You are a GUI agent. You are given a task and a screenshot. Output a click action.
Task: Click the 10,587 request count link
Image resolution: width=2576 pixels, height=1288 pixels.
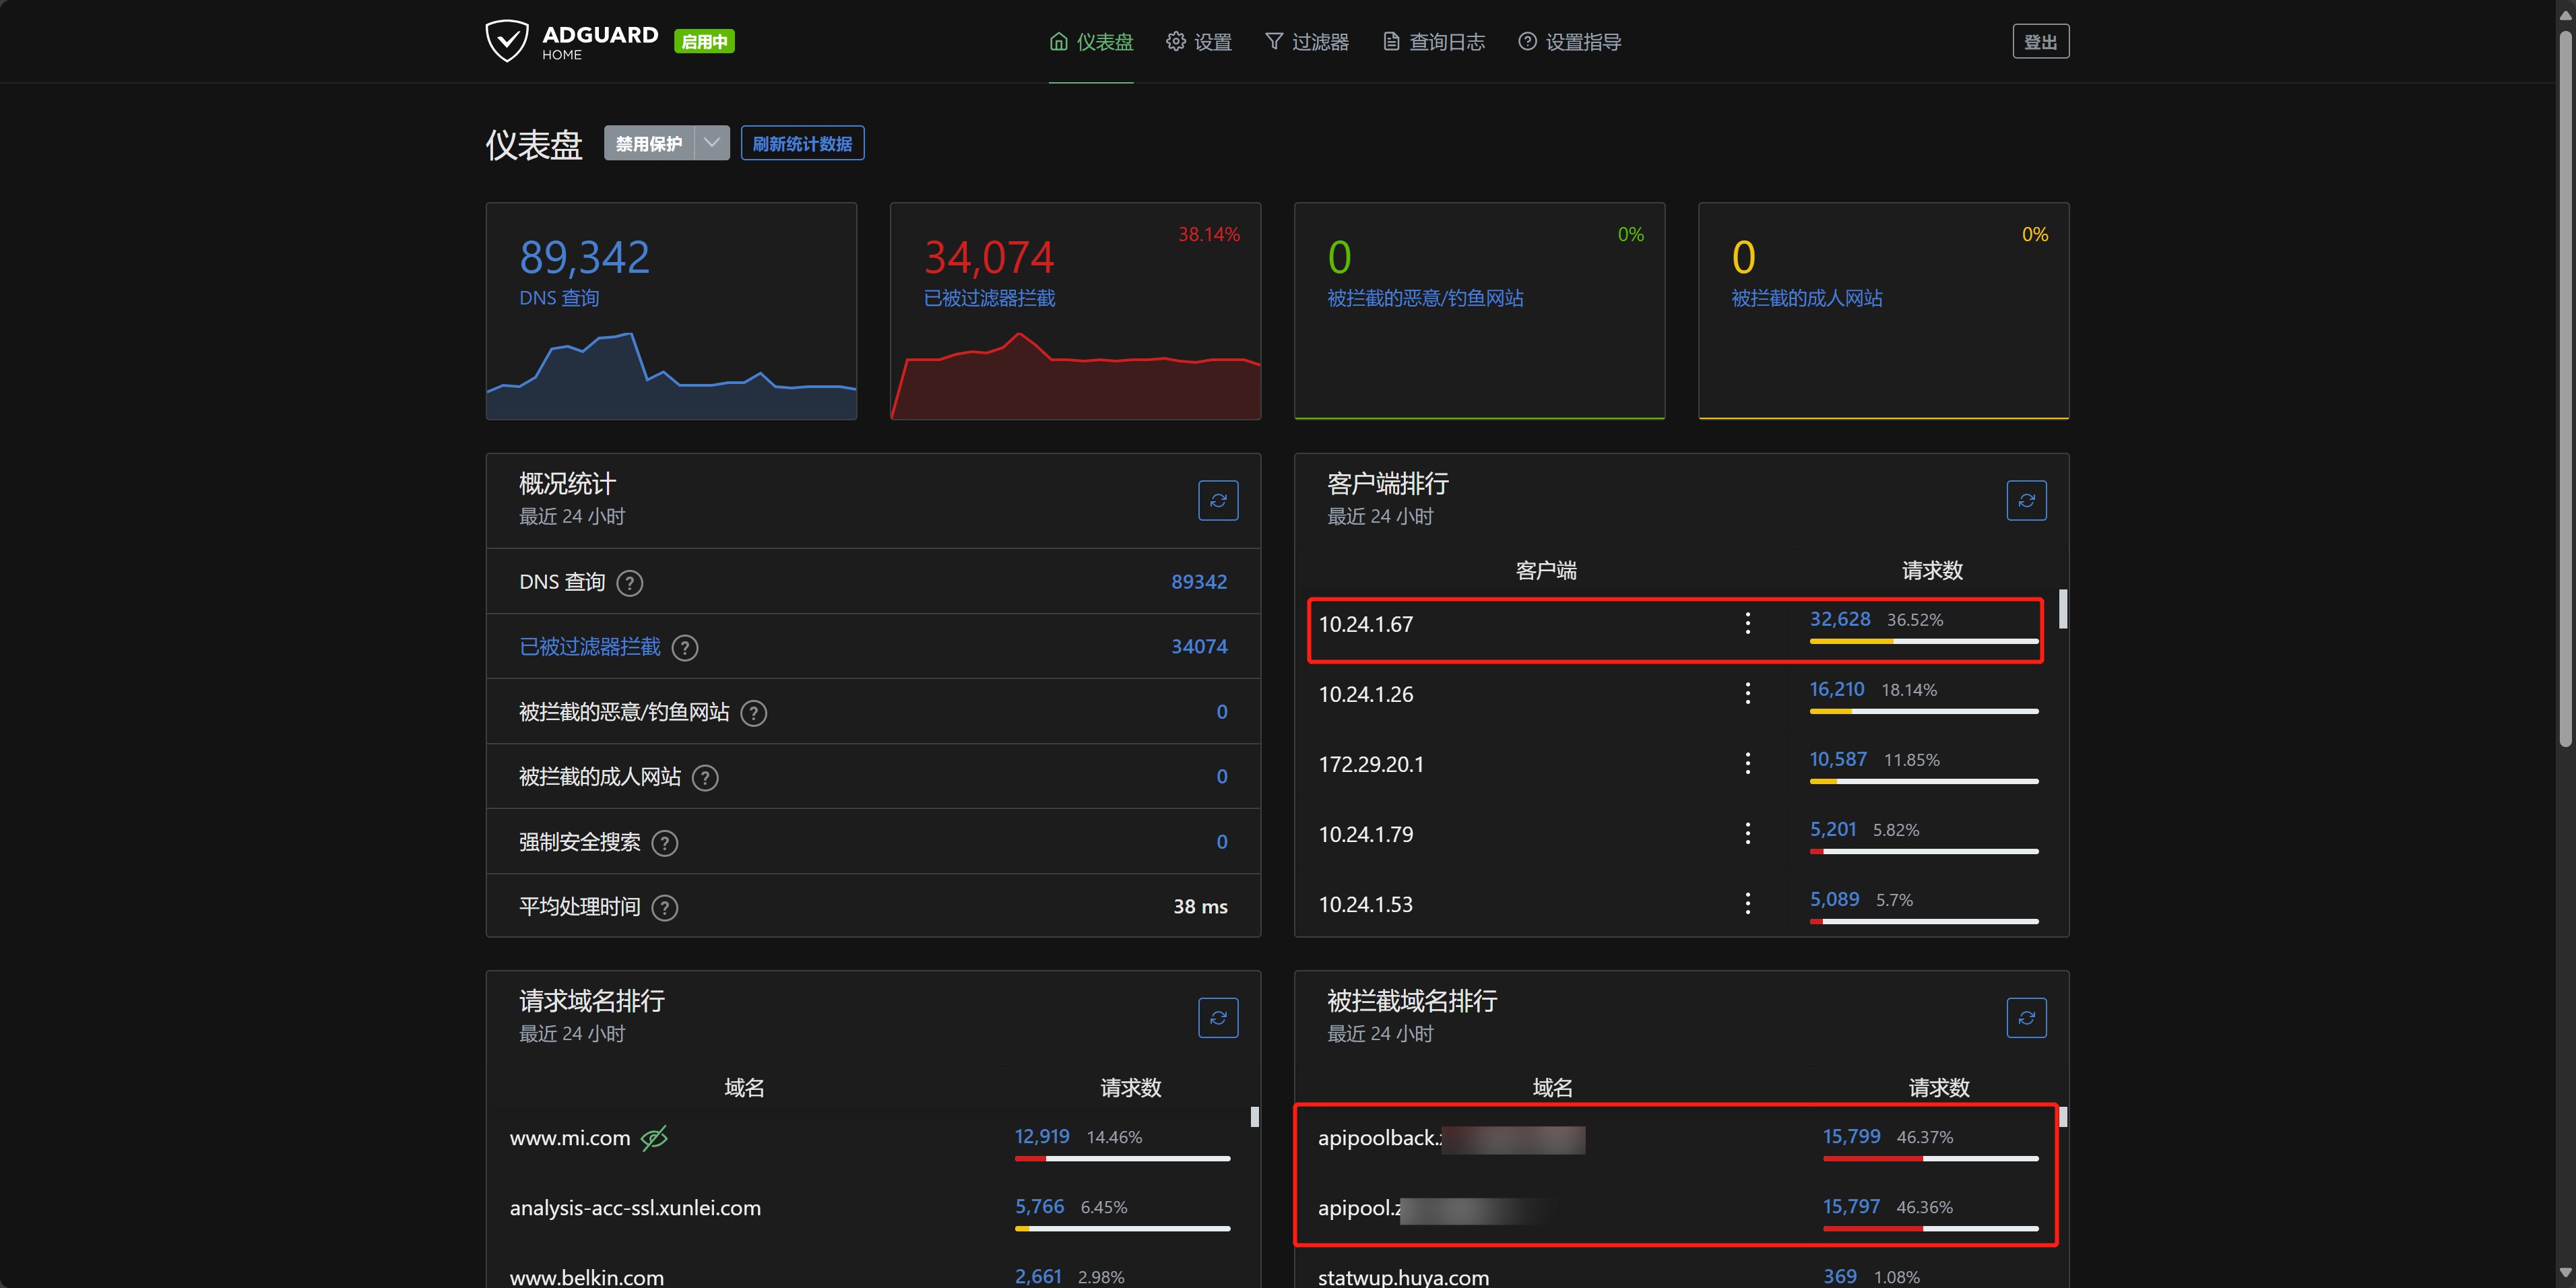click(x=1838, y=759)
